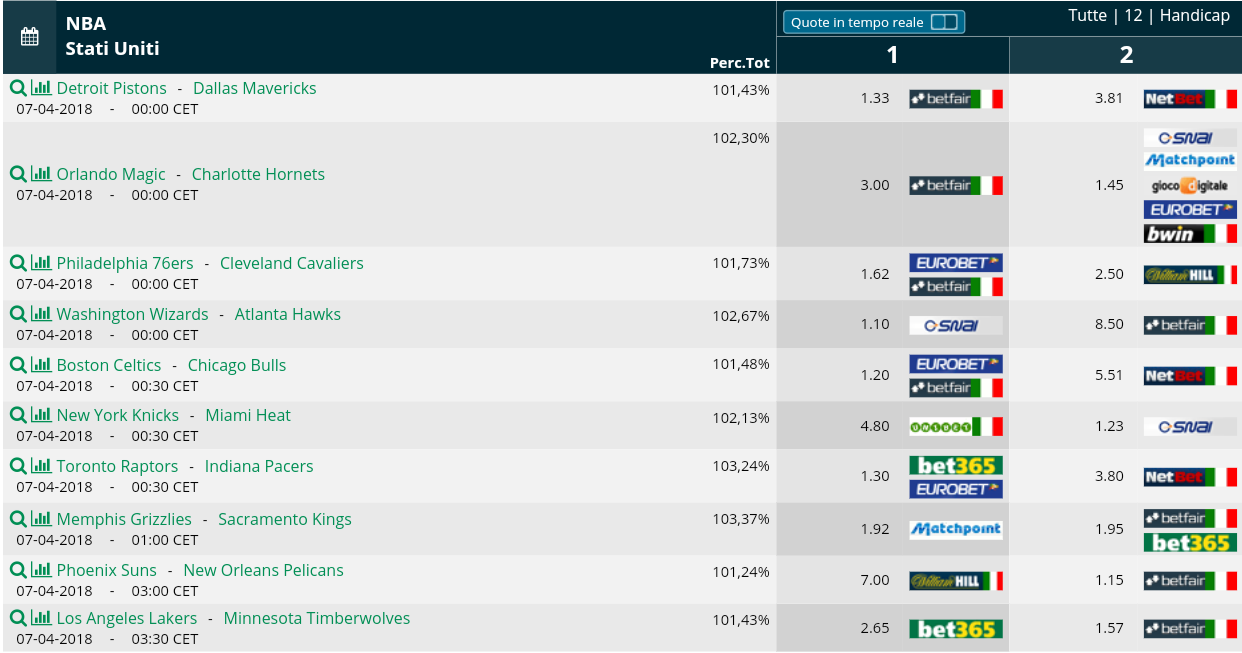The image size is (1242, 653).
Task: Open the Sacramento Kings team link
Action: (x=285, y=519)
